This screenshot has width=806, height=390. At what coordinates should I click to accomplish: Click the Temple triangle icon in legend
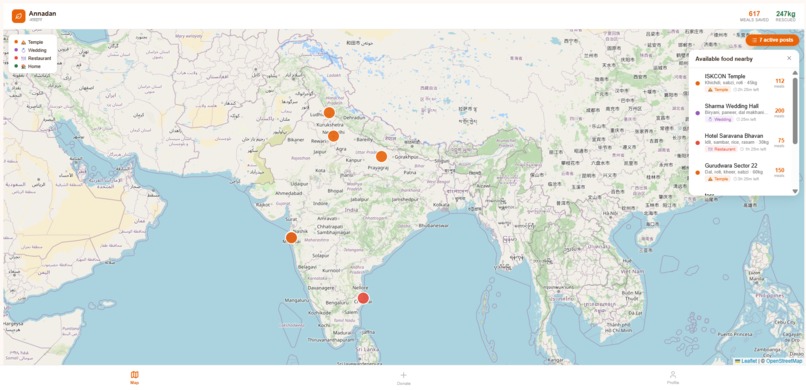click(x=24, y=42)
